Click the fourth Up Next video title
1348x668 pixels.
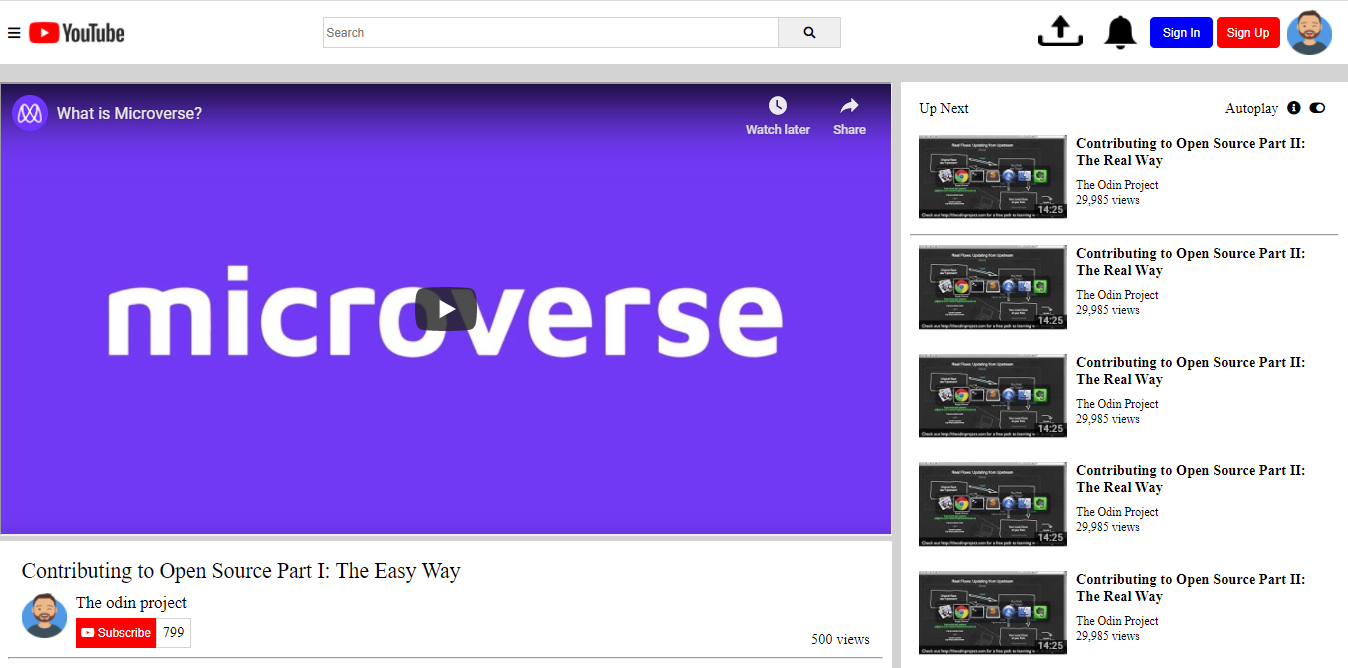pyautogui.click(x=1191, y=479)
